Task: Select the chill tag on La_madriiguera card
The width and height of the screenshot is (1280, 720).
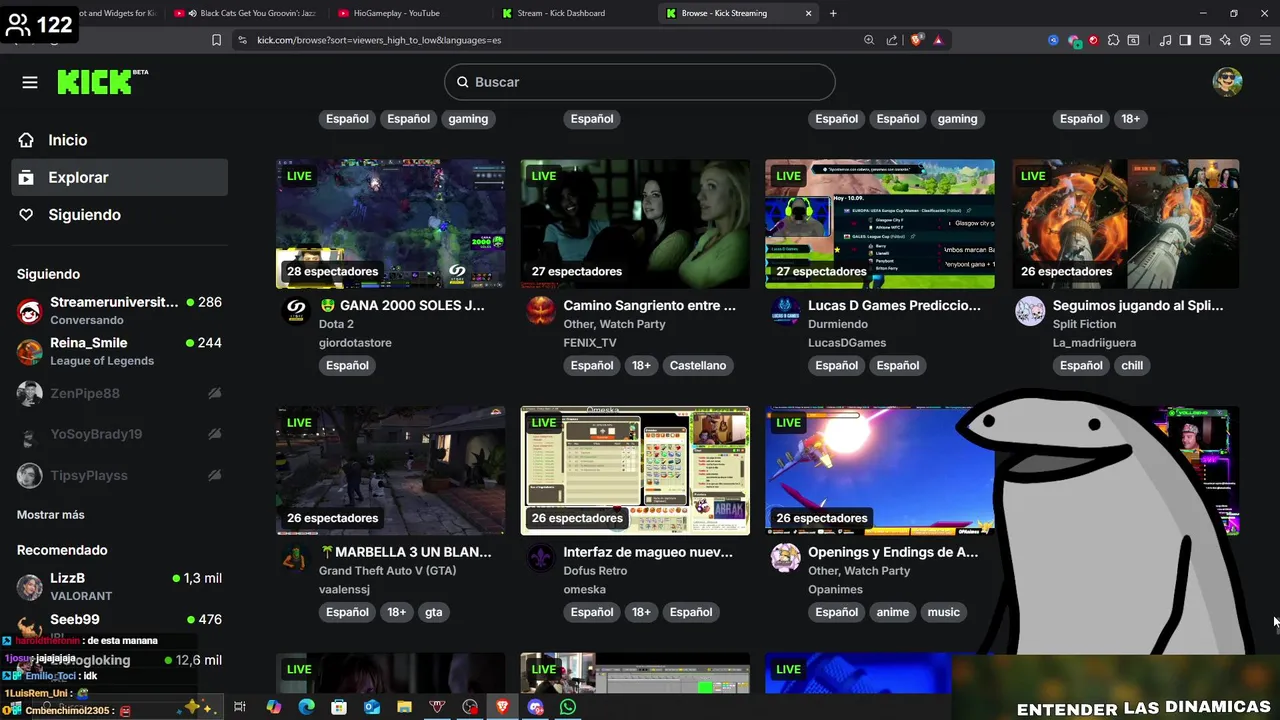Action: (1132, 365)
